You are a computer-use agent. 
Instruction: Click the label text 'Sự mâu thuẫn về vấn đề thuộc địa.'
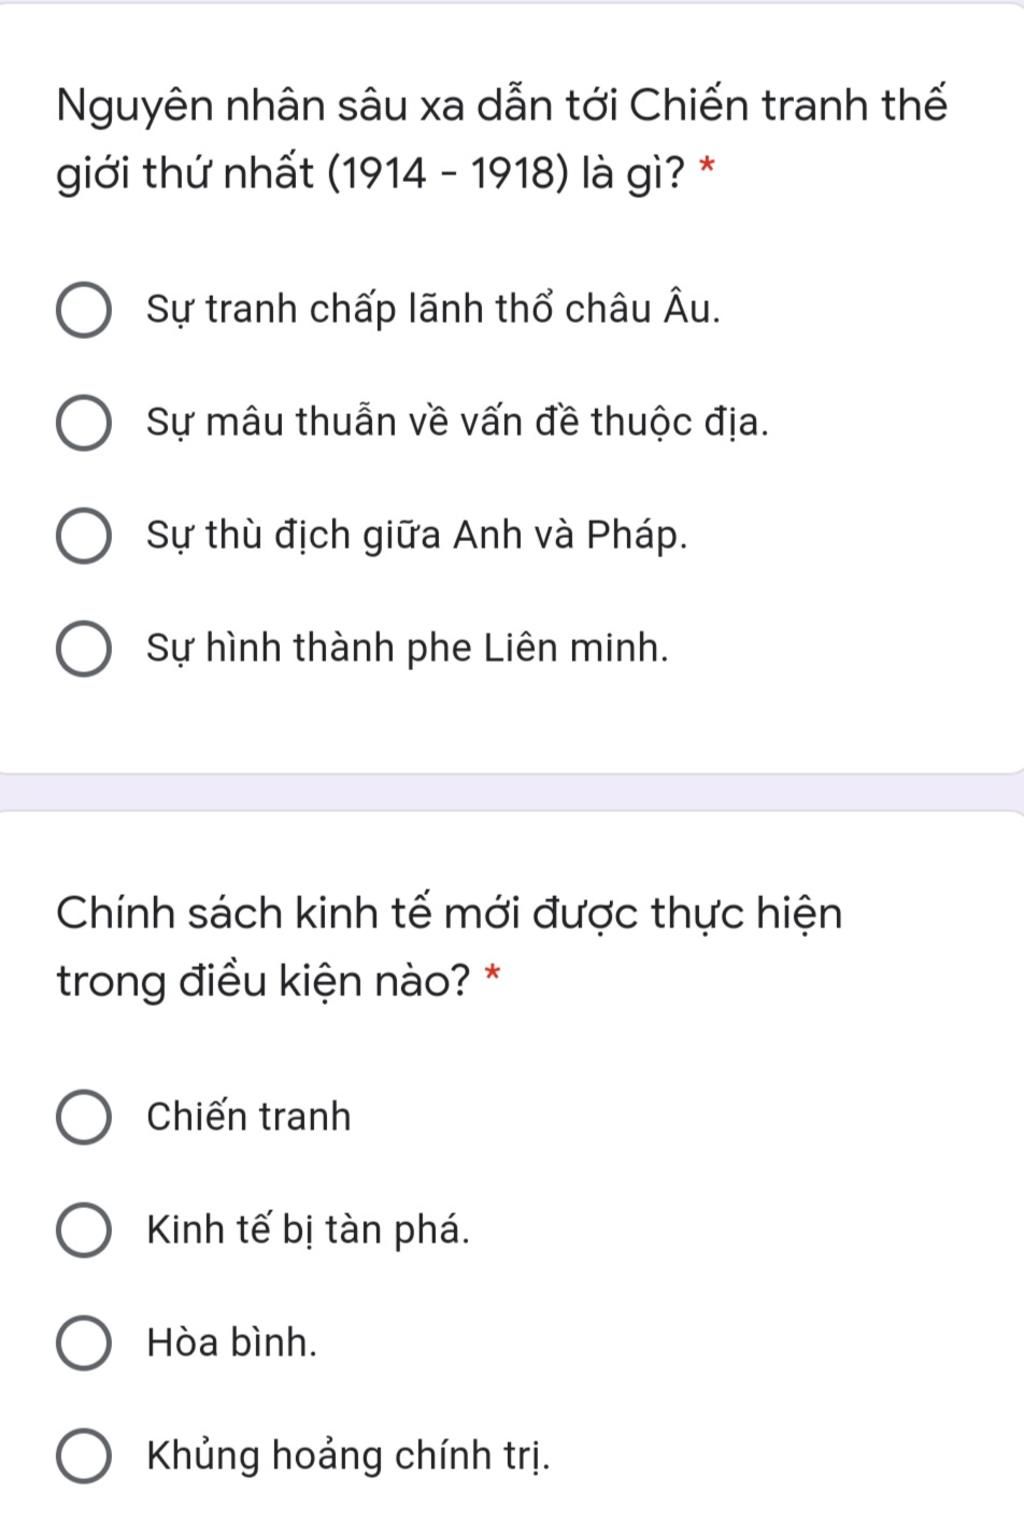(x=458, y=423)
